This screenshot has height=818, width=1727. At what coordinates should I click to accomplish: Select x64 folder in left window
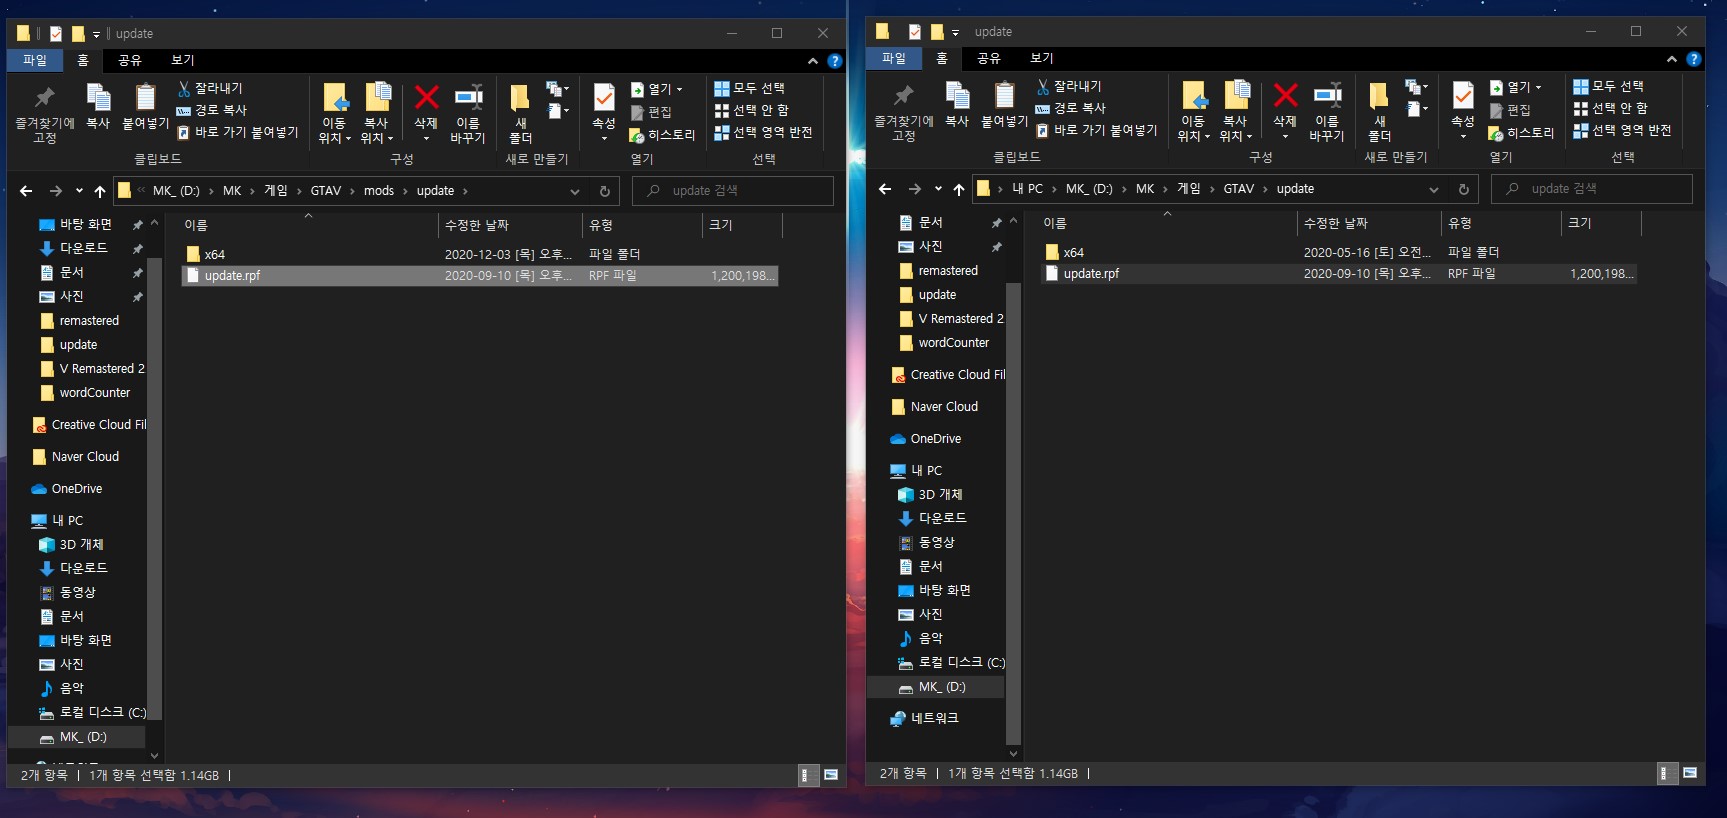(x=480, y=255)
